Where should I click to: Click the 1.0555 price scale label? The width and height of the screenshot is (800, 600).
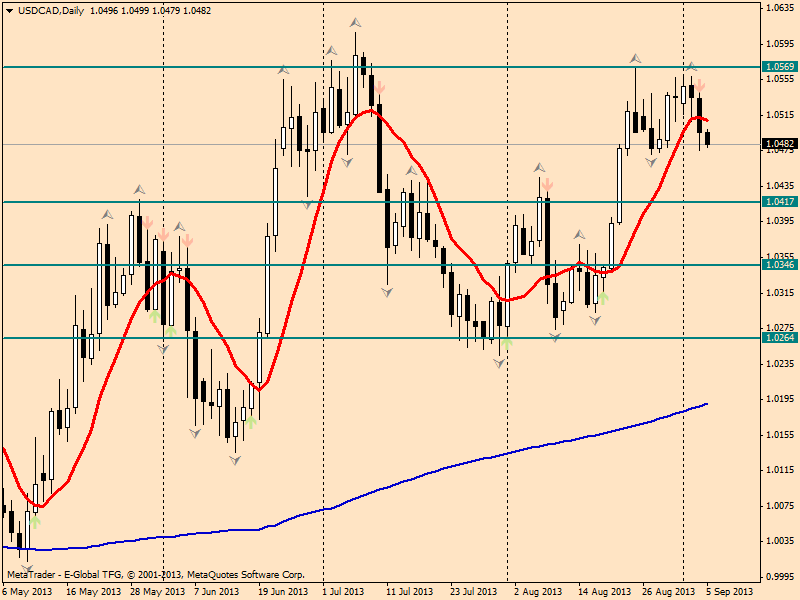(780, 79)
